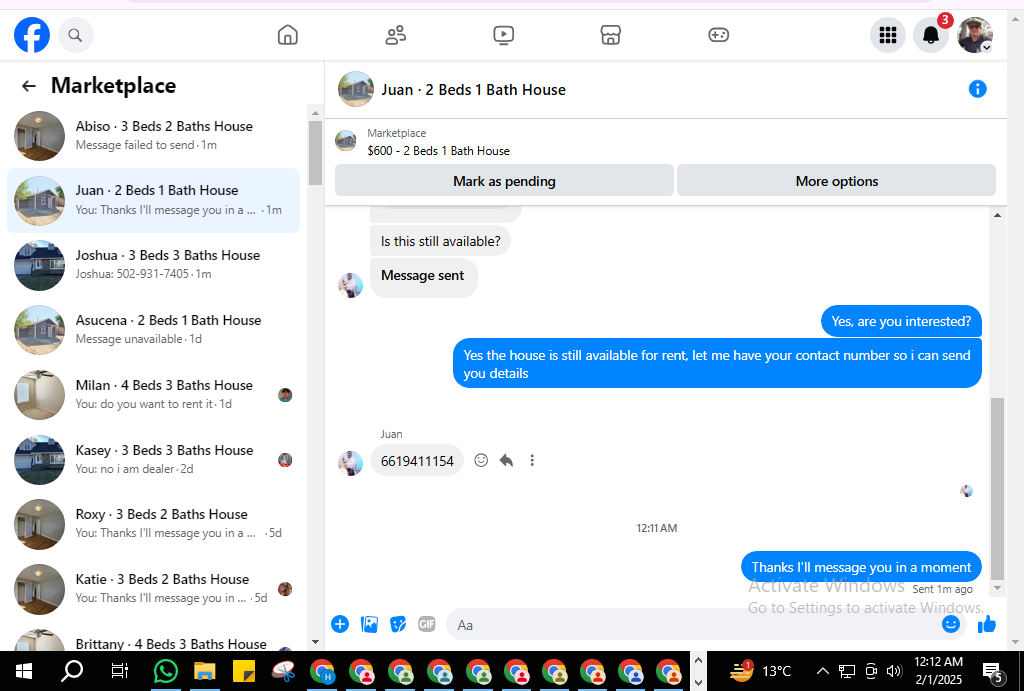
Task: Select the Juan 2 Beds 1 Bath House conversation
Action: coord(153,200)
